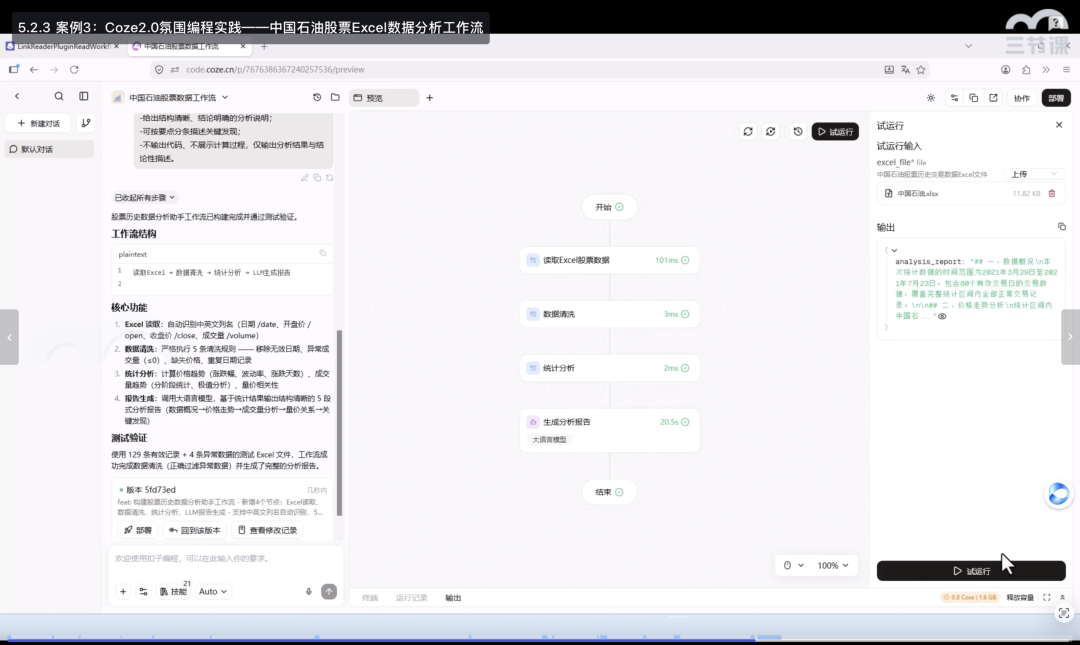Regenerate response from user message

point(329,178)
